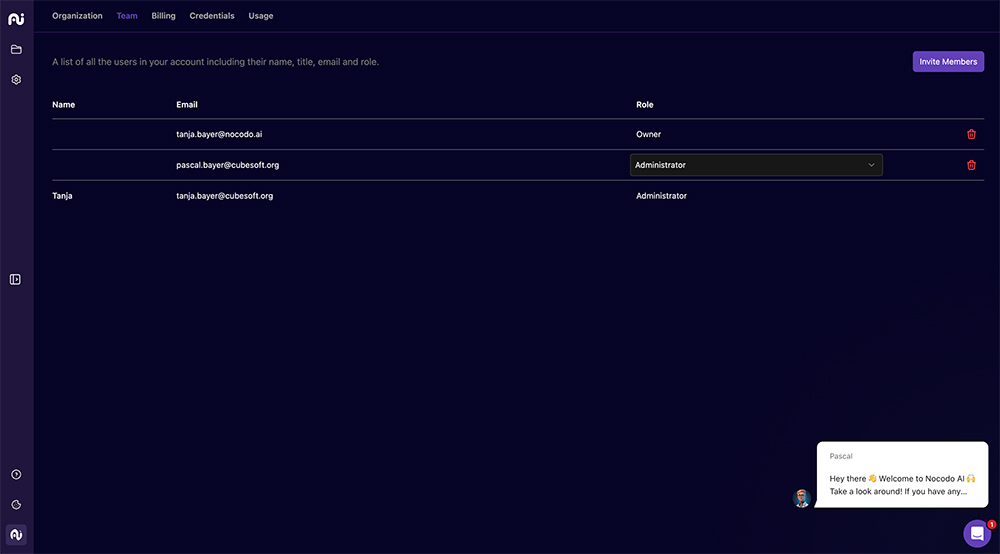Open the Nocodo account icon at the sidebar bottom
This screenshot has height=554, width=1000.
16,534
